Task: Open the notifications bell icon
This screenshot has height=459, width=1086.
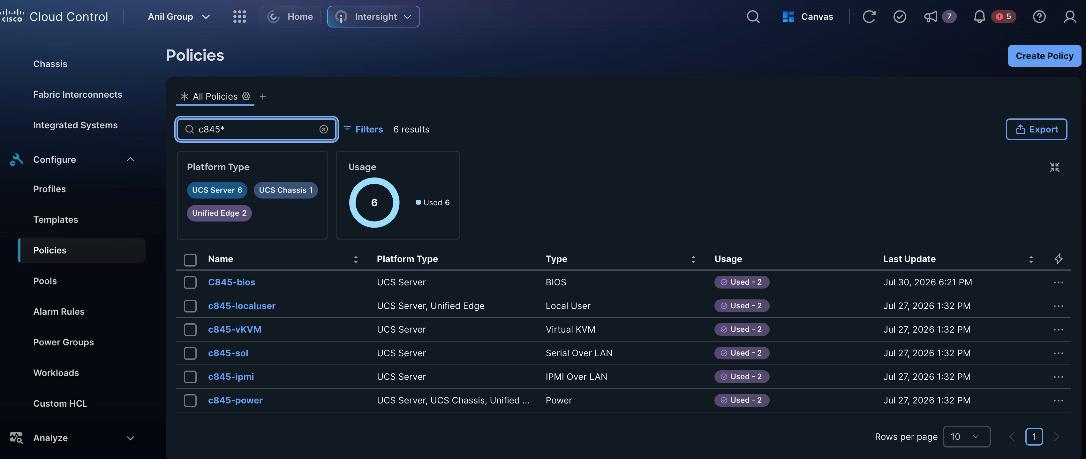Action: tap(979, 17)
